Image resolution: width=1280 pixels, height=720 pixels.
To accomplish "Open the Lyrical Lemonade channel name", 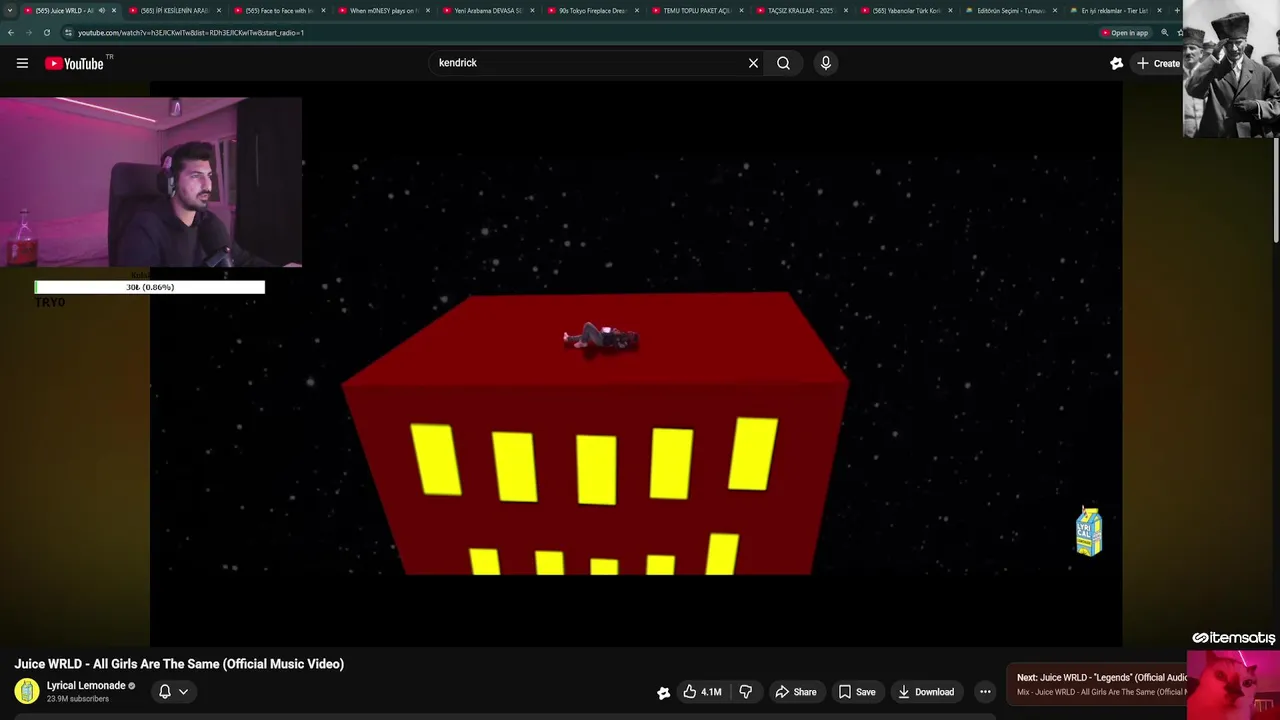I will (86, 685).
